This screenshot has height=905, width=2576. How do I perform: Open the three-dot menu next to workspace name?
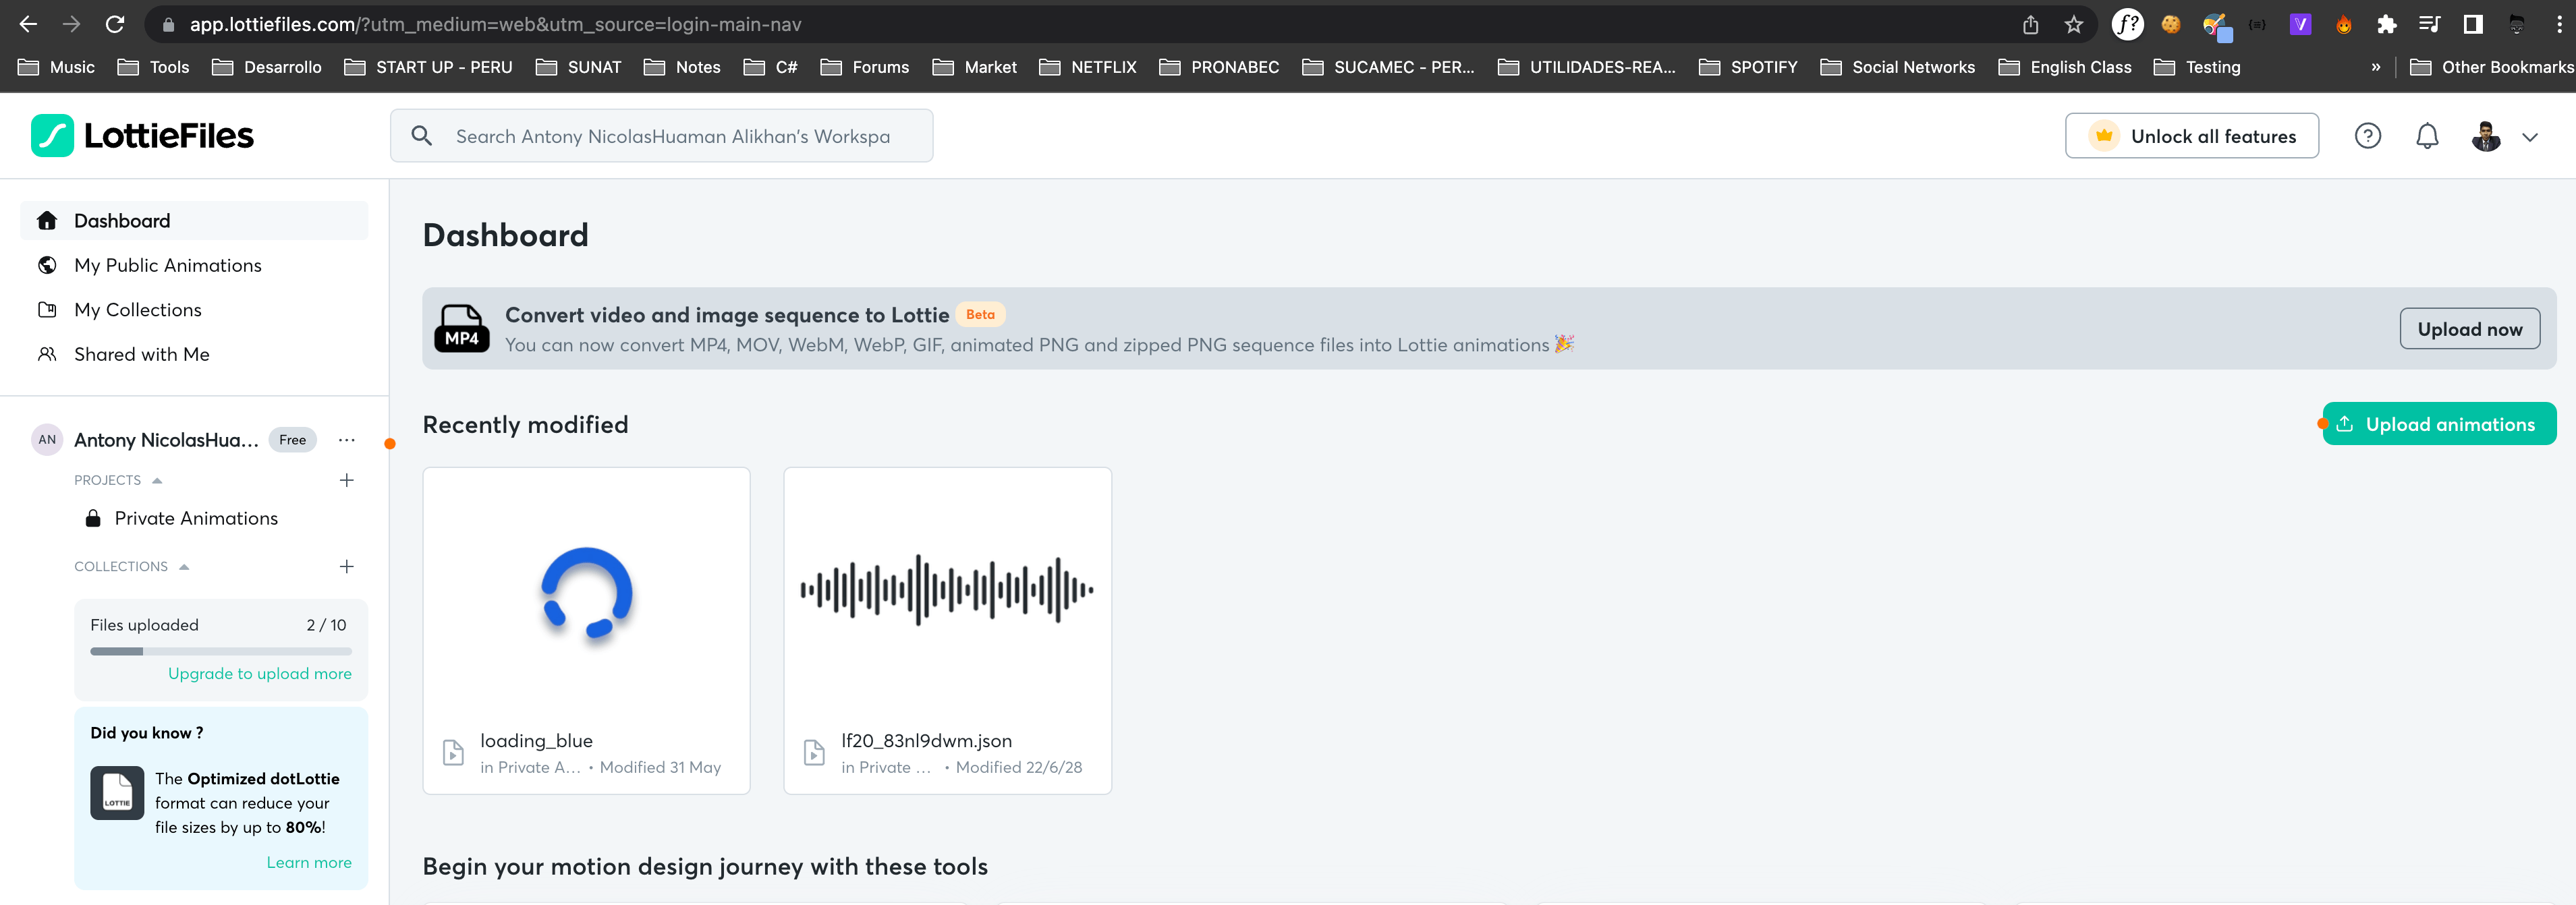[346, 440]
